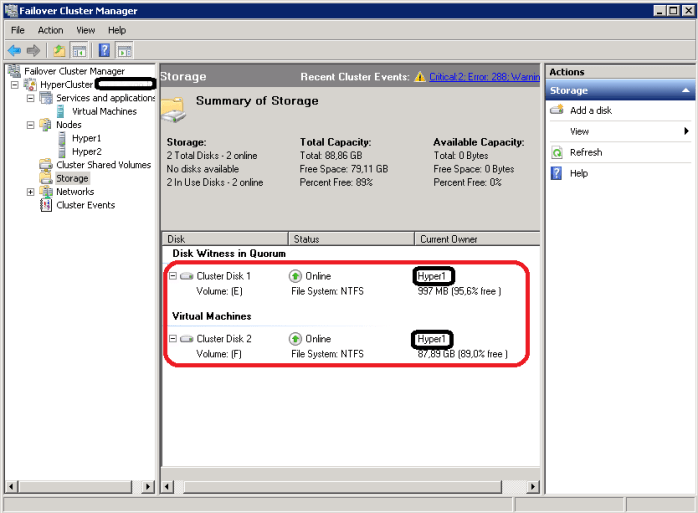The image size is (698, 513).
Task: Click the blue Help toolbar icon
Action: point(104,50)
